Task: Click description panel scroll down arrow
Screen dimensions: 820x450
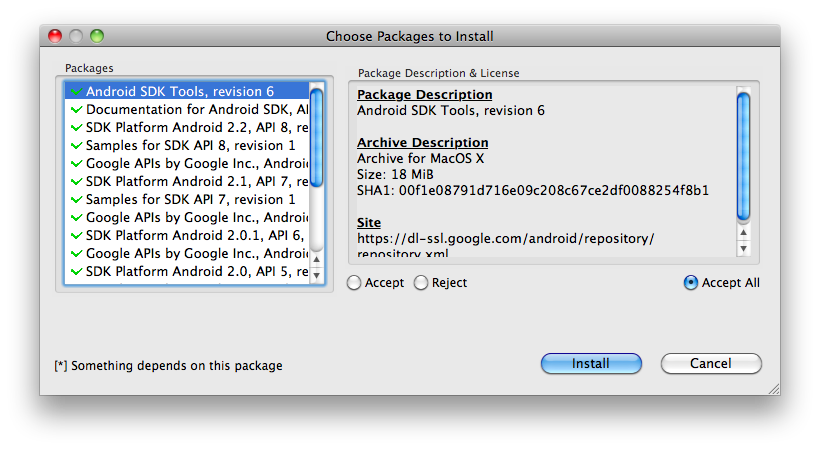Action: (x=743, y=248)
